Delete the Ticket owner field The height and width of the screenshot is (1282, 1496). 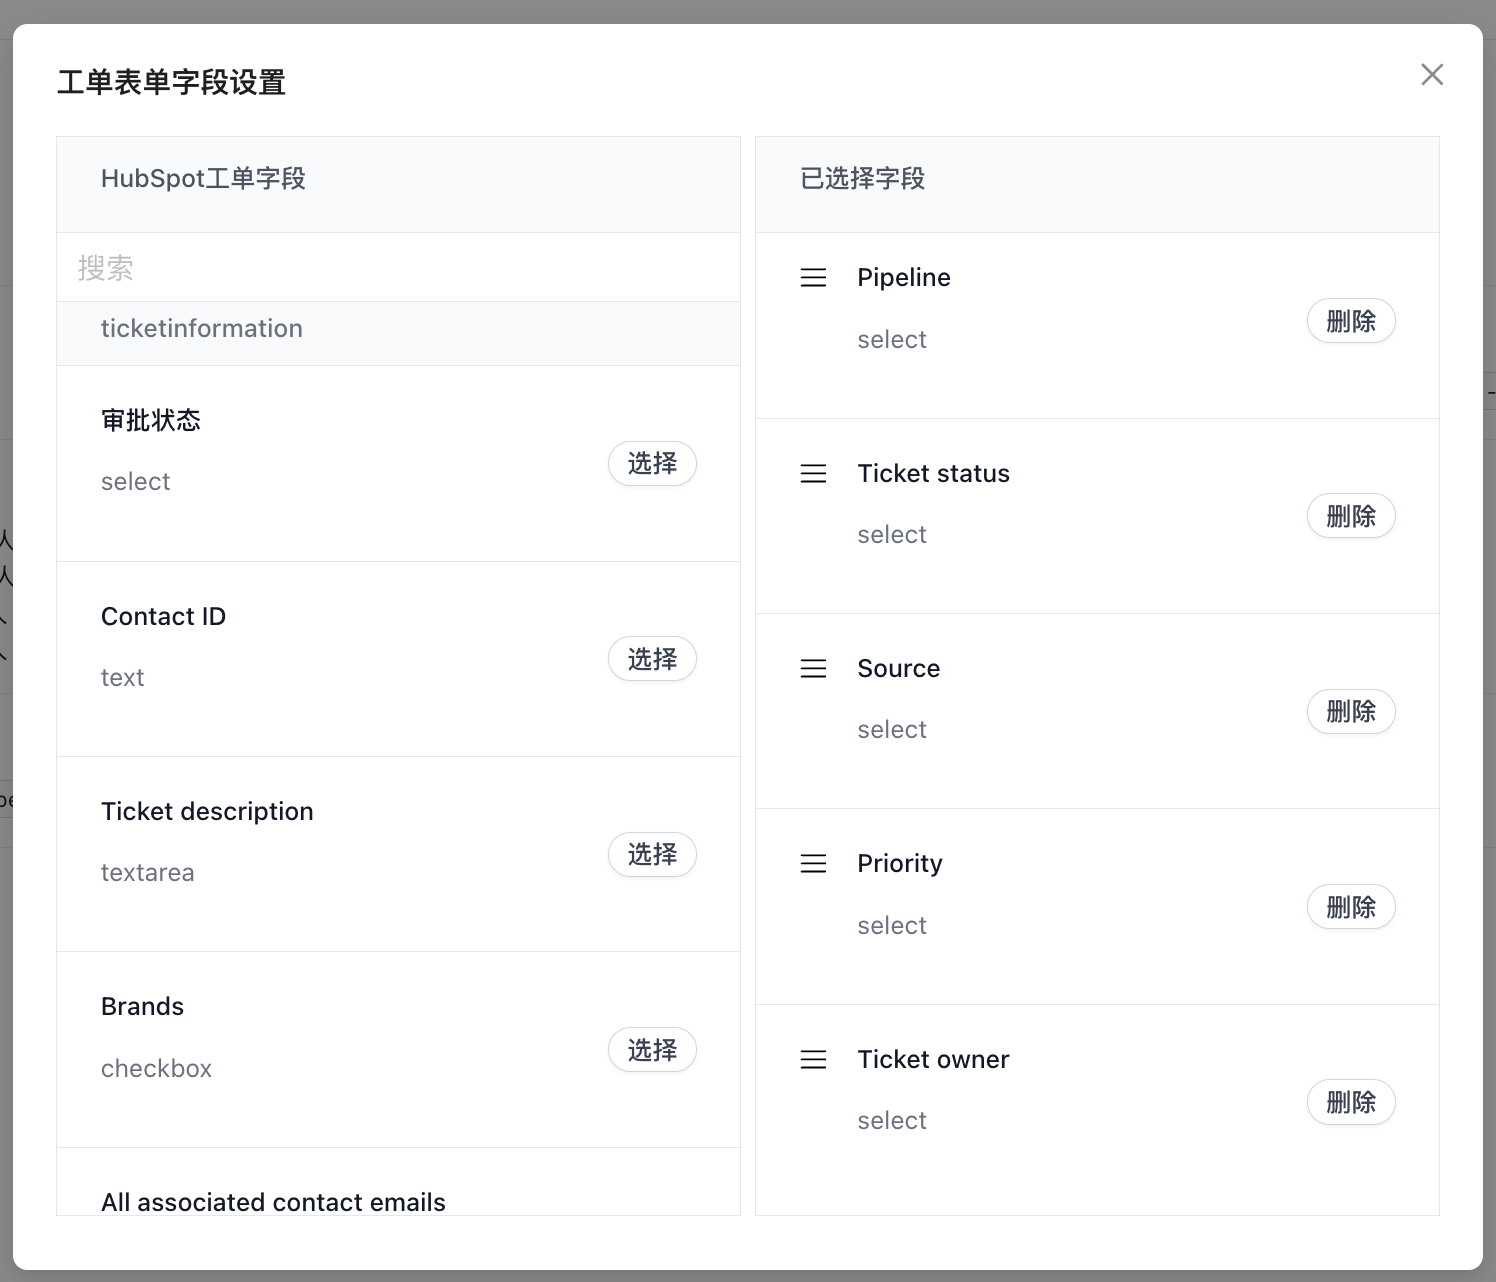[x=1351, y=1102]
